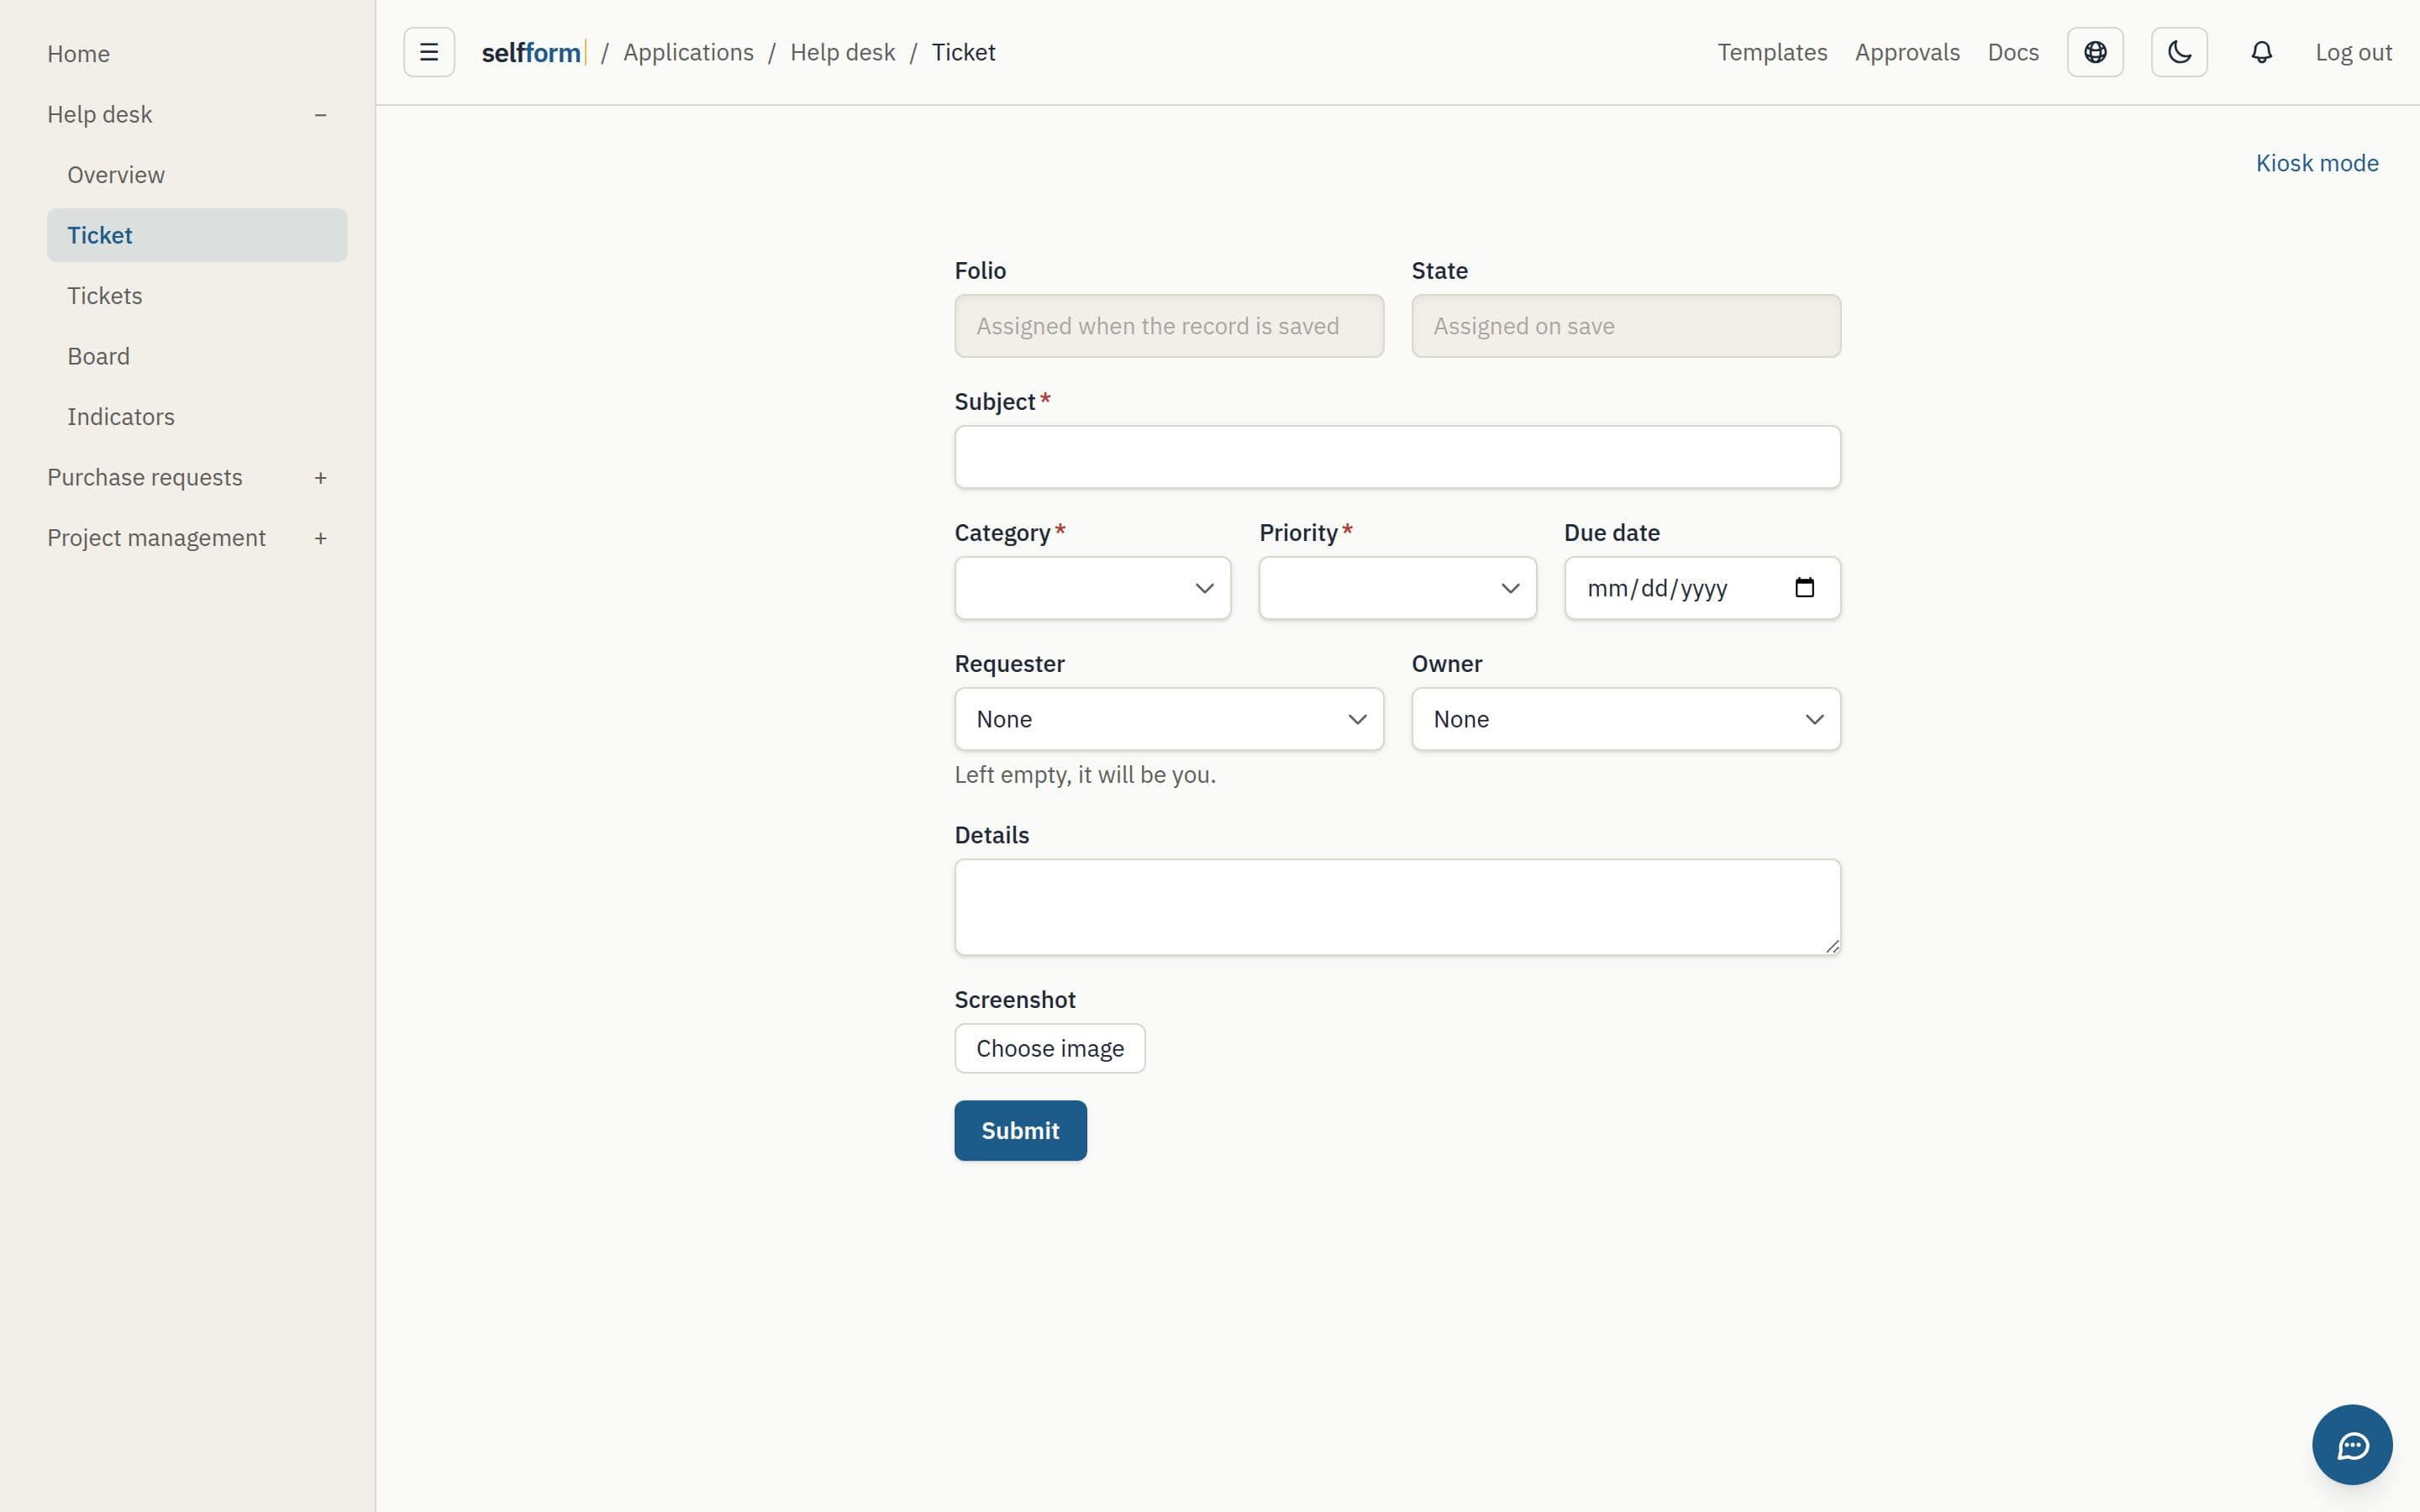
Task: Expand the Project management section
Action: pyautogui.click(x=320, y=538)
